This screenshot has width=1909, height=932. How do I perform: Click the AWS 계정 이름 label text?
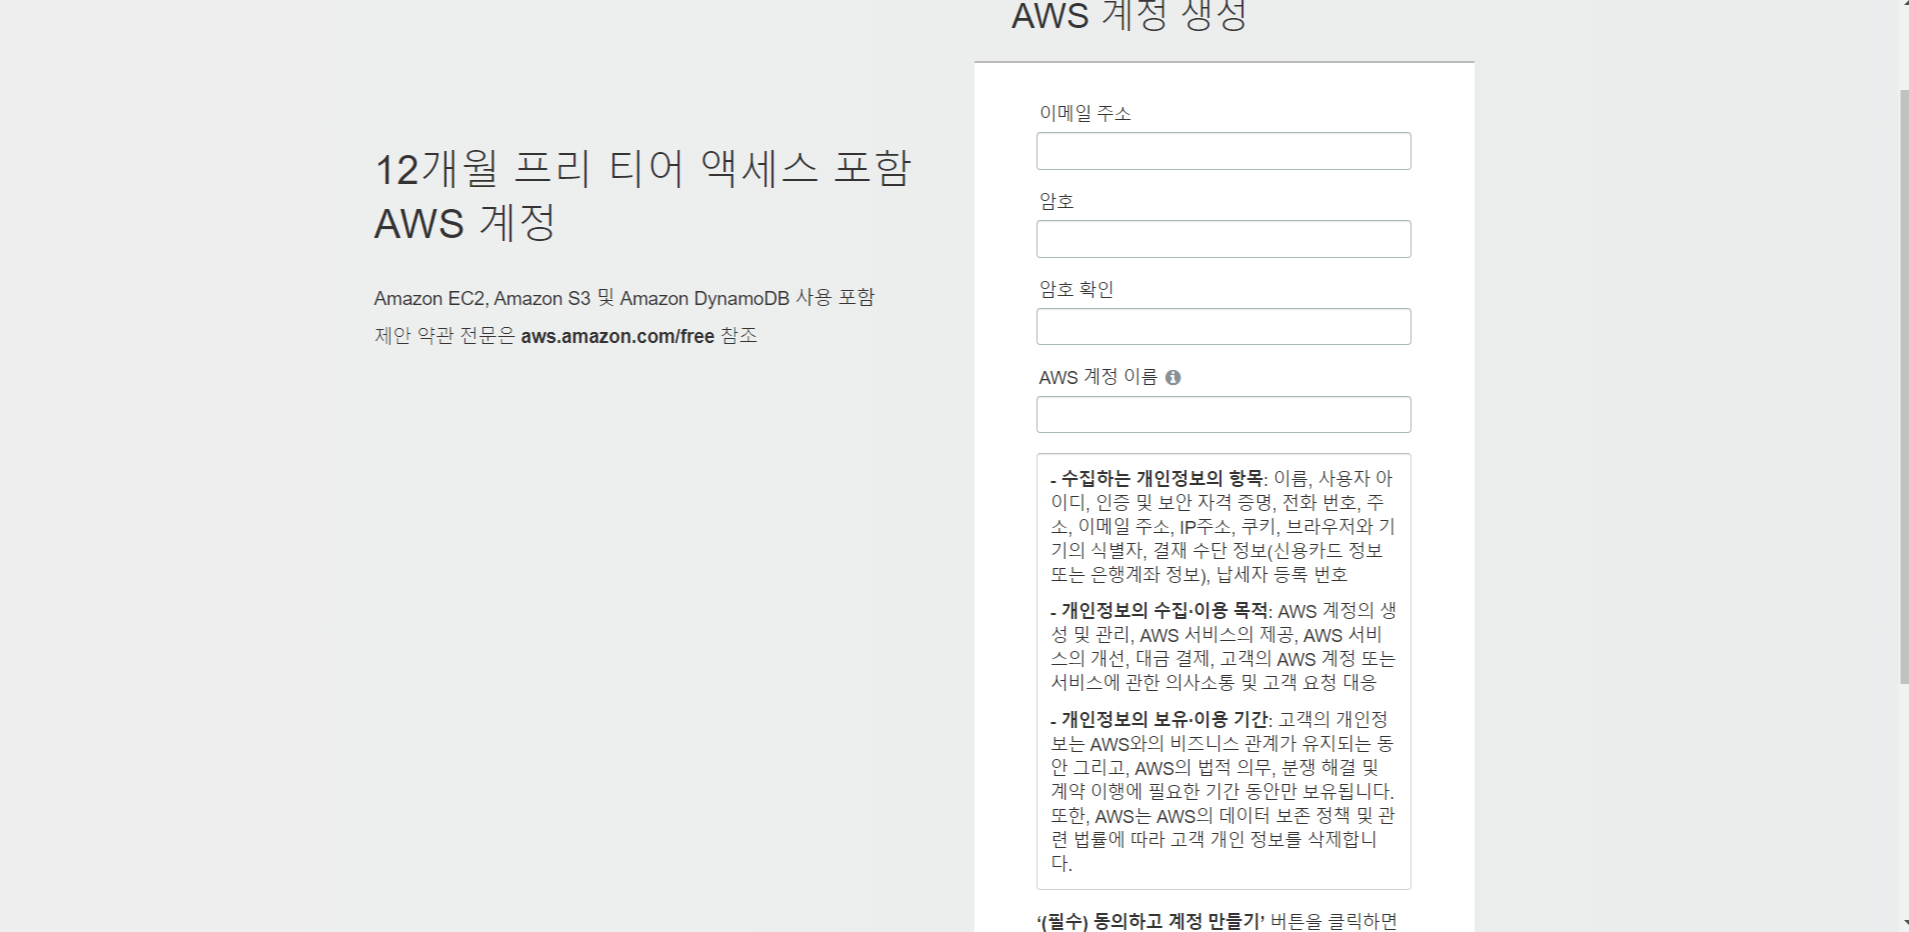click(x=1098, y=378)
